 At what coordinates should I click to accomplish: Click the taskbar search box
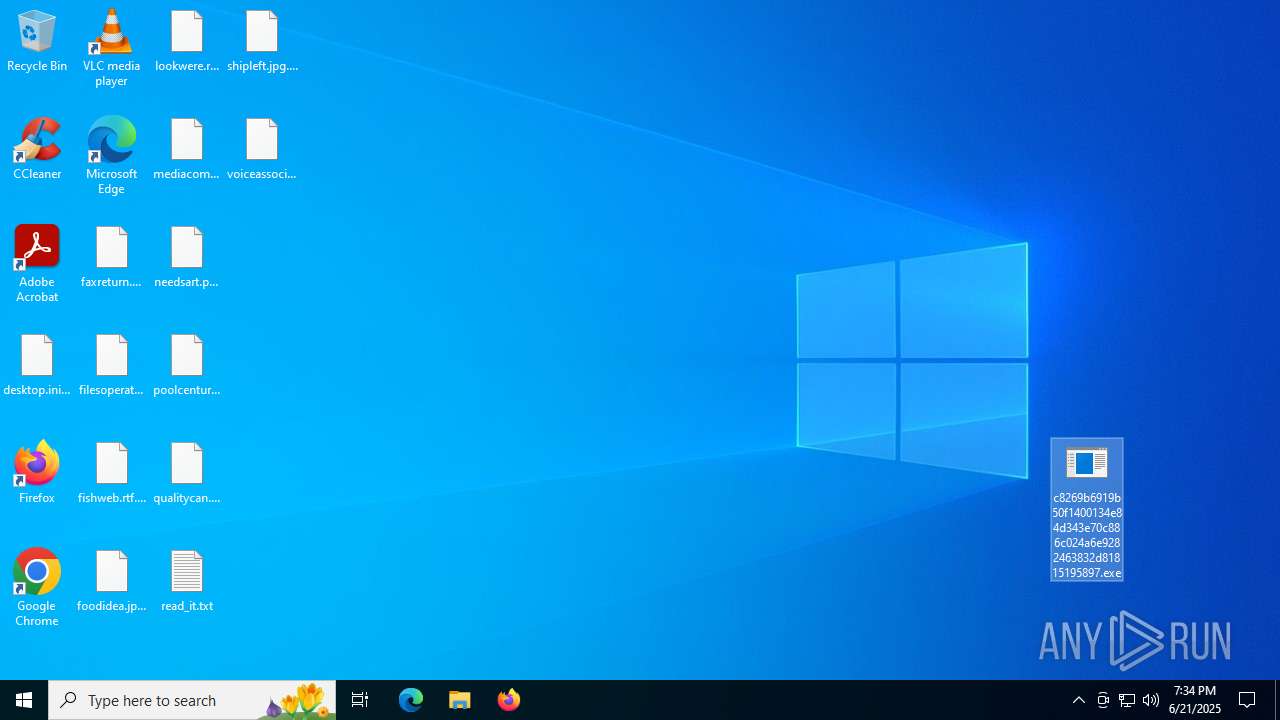click(192, 700)
